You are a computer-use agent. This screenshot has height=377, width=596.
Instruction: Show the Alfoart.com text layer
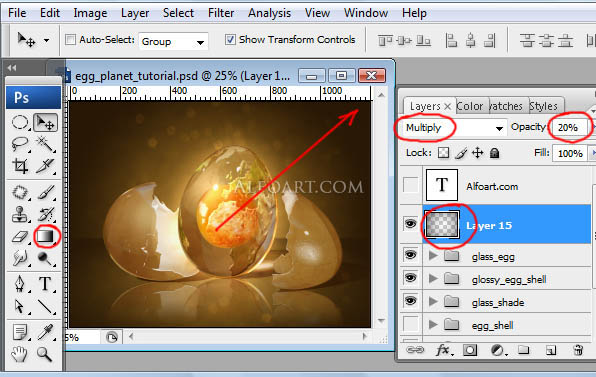(411, 186)
